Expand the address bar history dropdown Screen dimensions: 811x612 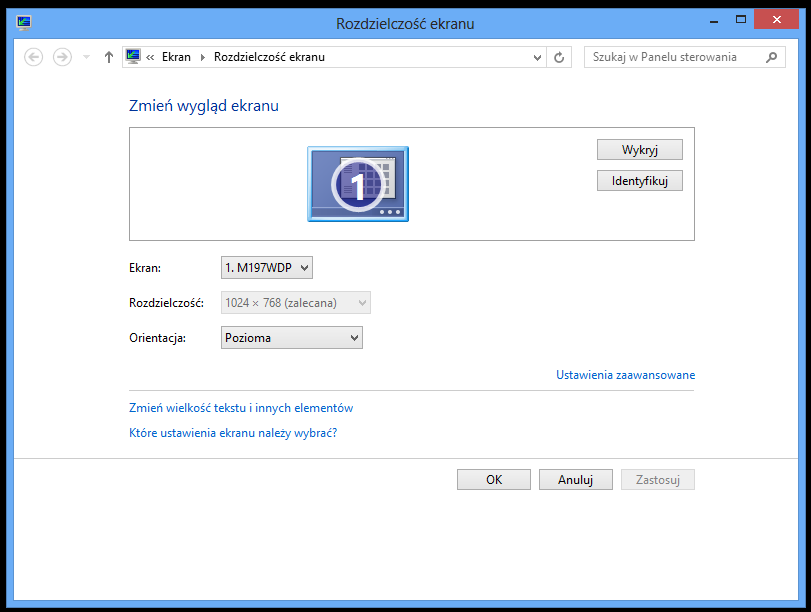537,57
